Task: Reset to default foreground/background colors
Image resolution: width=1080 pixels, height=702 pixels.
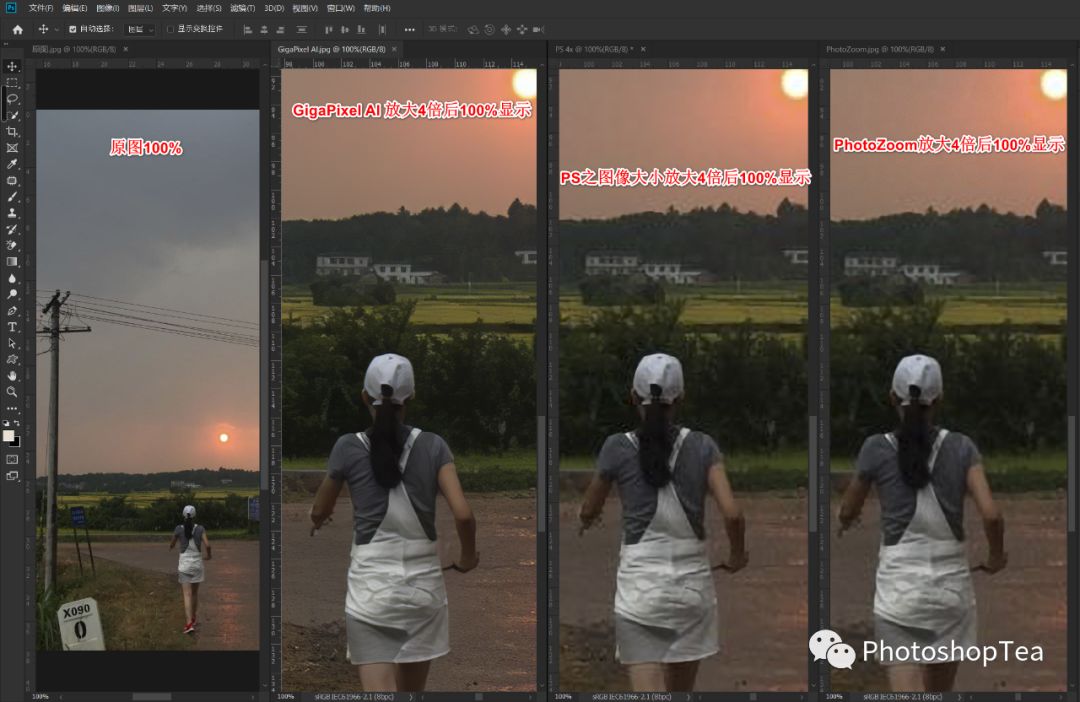Action: 6,423
